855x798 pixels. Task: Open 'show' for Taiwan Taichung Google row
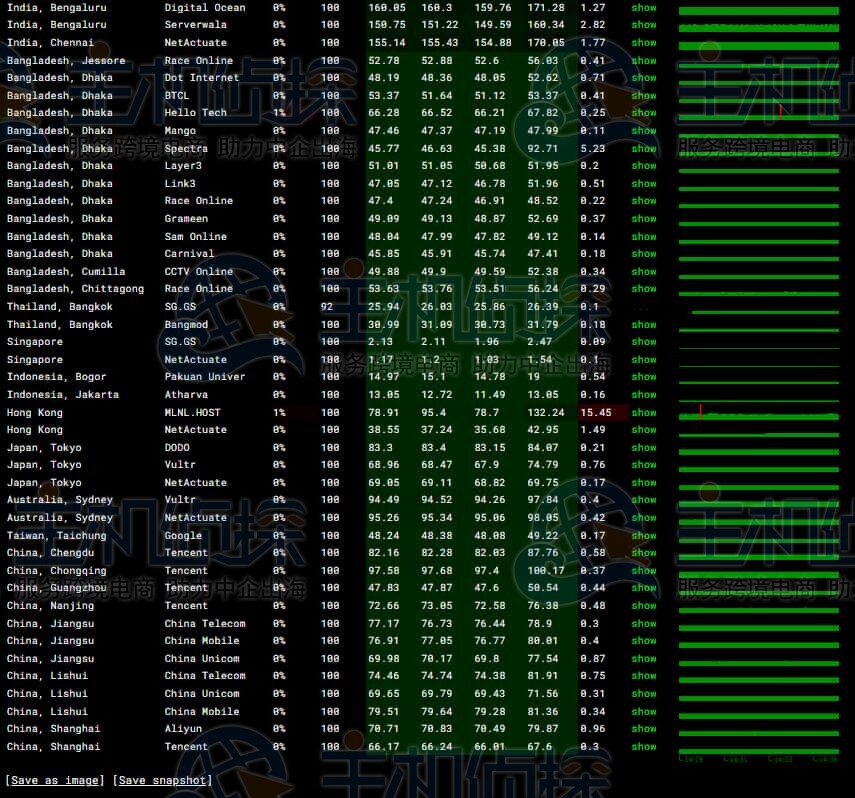[x=644, y=535]
